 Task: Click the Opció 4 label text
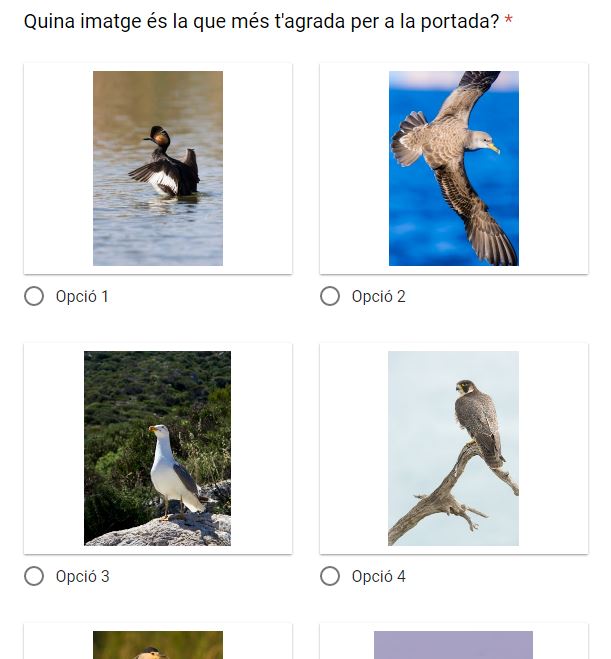coord(378,577)
